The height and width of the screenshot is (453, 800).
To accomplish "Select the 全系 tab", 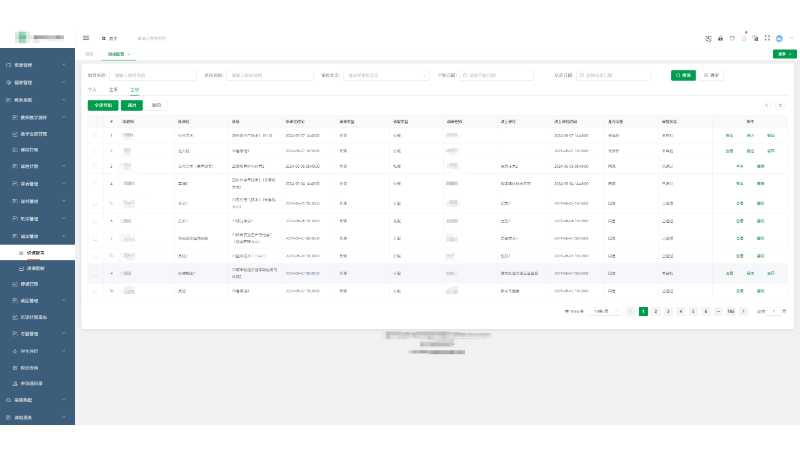I will click(113, 90).
